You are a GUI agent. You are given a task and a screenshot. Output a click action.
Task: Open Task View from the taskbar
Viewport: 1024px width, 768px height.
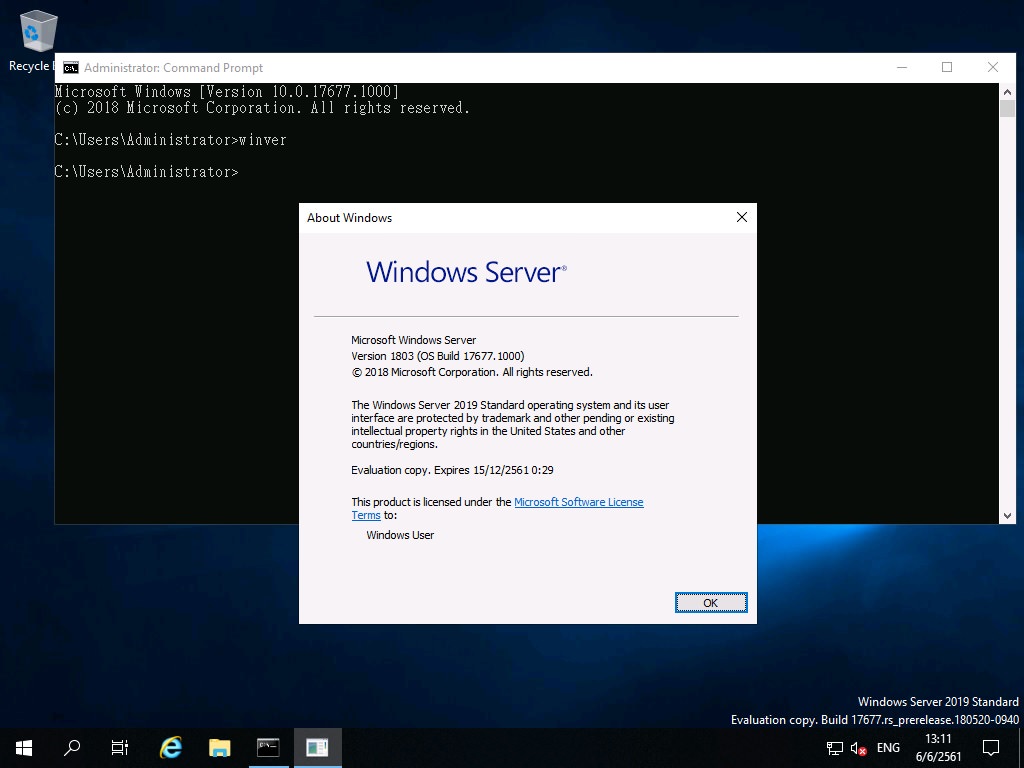pos(119,747)
